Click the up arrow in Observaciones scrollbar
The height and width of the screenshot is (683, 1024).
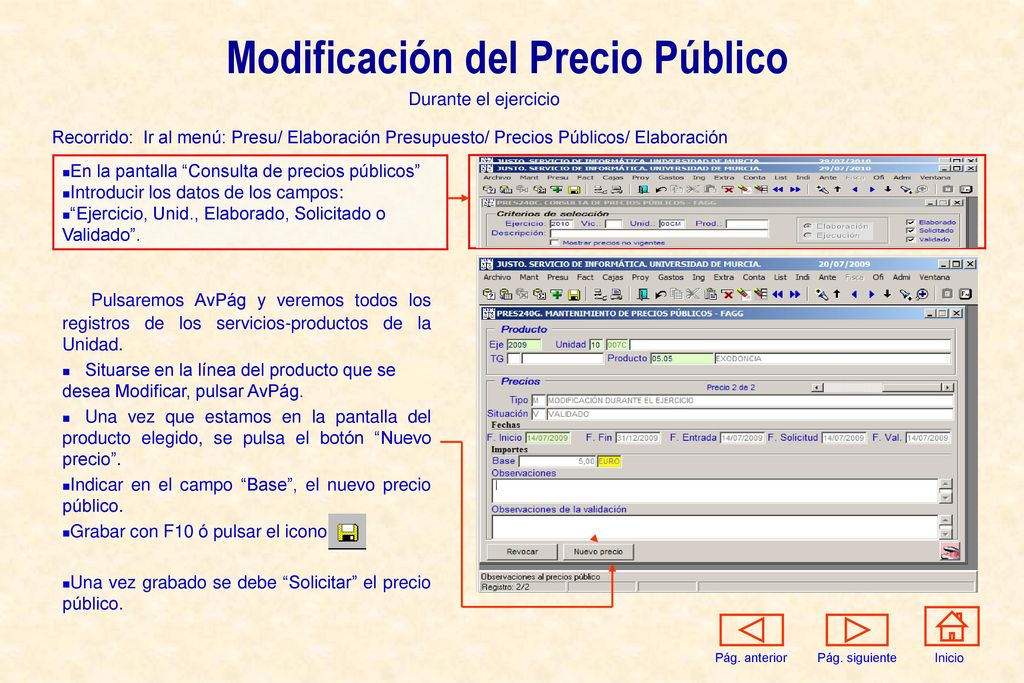pyautogui.click(x=945, y=484)
